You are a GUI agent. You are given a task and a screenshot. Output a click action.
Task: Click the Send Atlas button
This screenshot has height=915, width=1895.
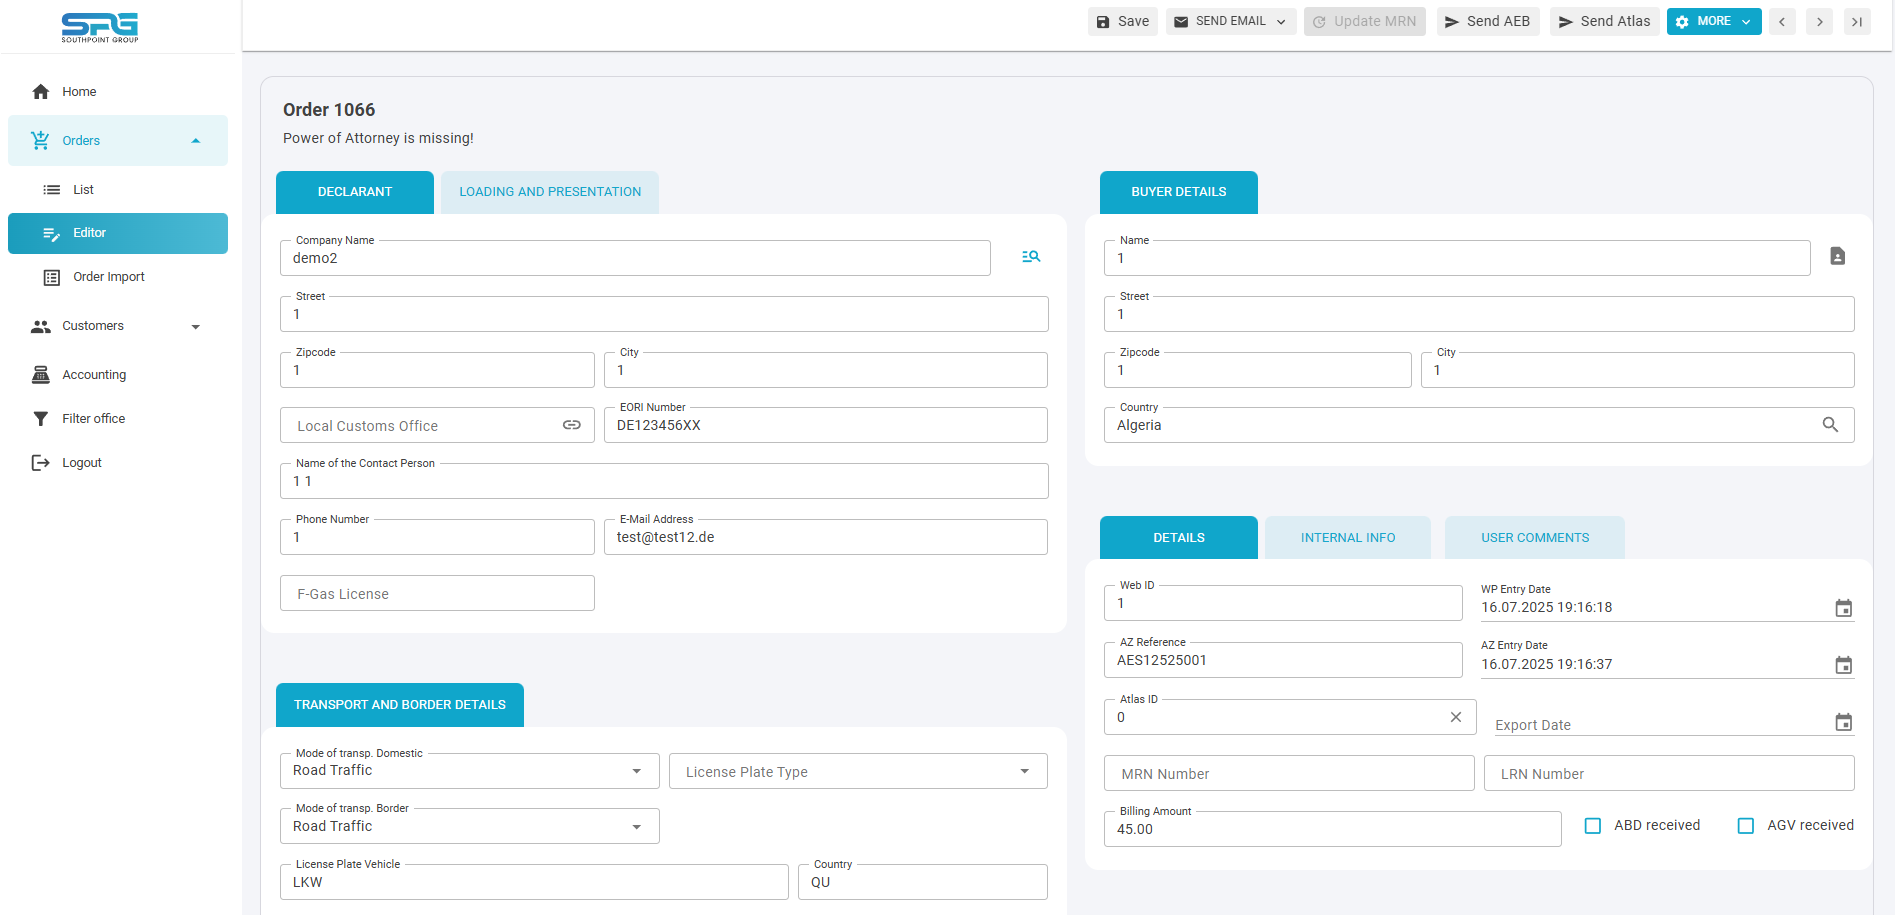click(1604, 22)
